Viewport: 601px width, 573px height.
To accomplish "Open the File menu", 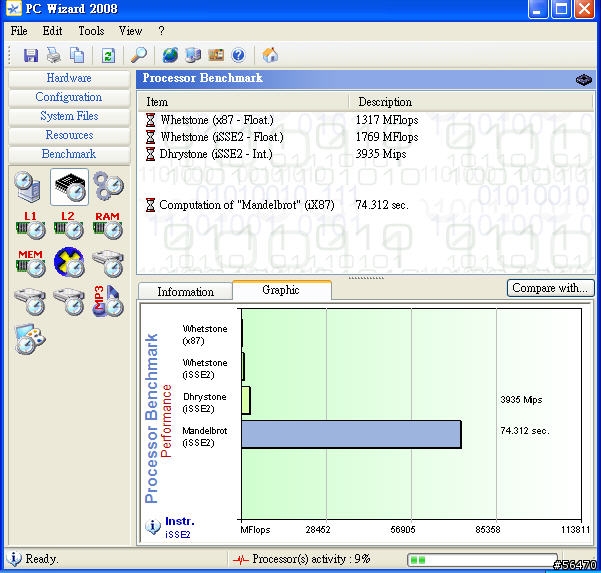I will (x=19, y=31).
